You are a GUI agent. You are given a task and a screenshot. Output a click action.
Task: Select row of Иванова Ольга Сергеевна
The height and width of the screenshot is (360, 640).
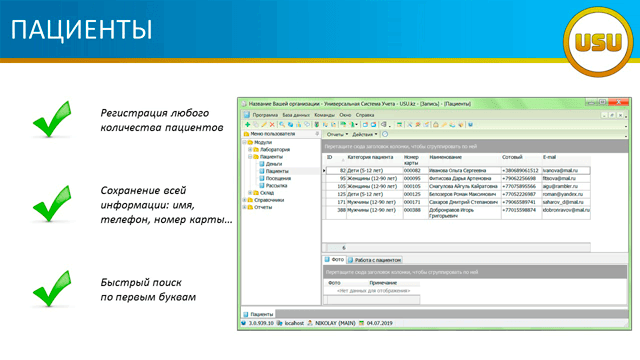coord(457,170)
